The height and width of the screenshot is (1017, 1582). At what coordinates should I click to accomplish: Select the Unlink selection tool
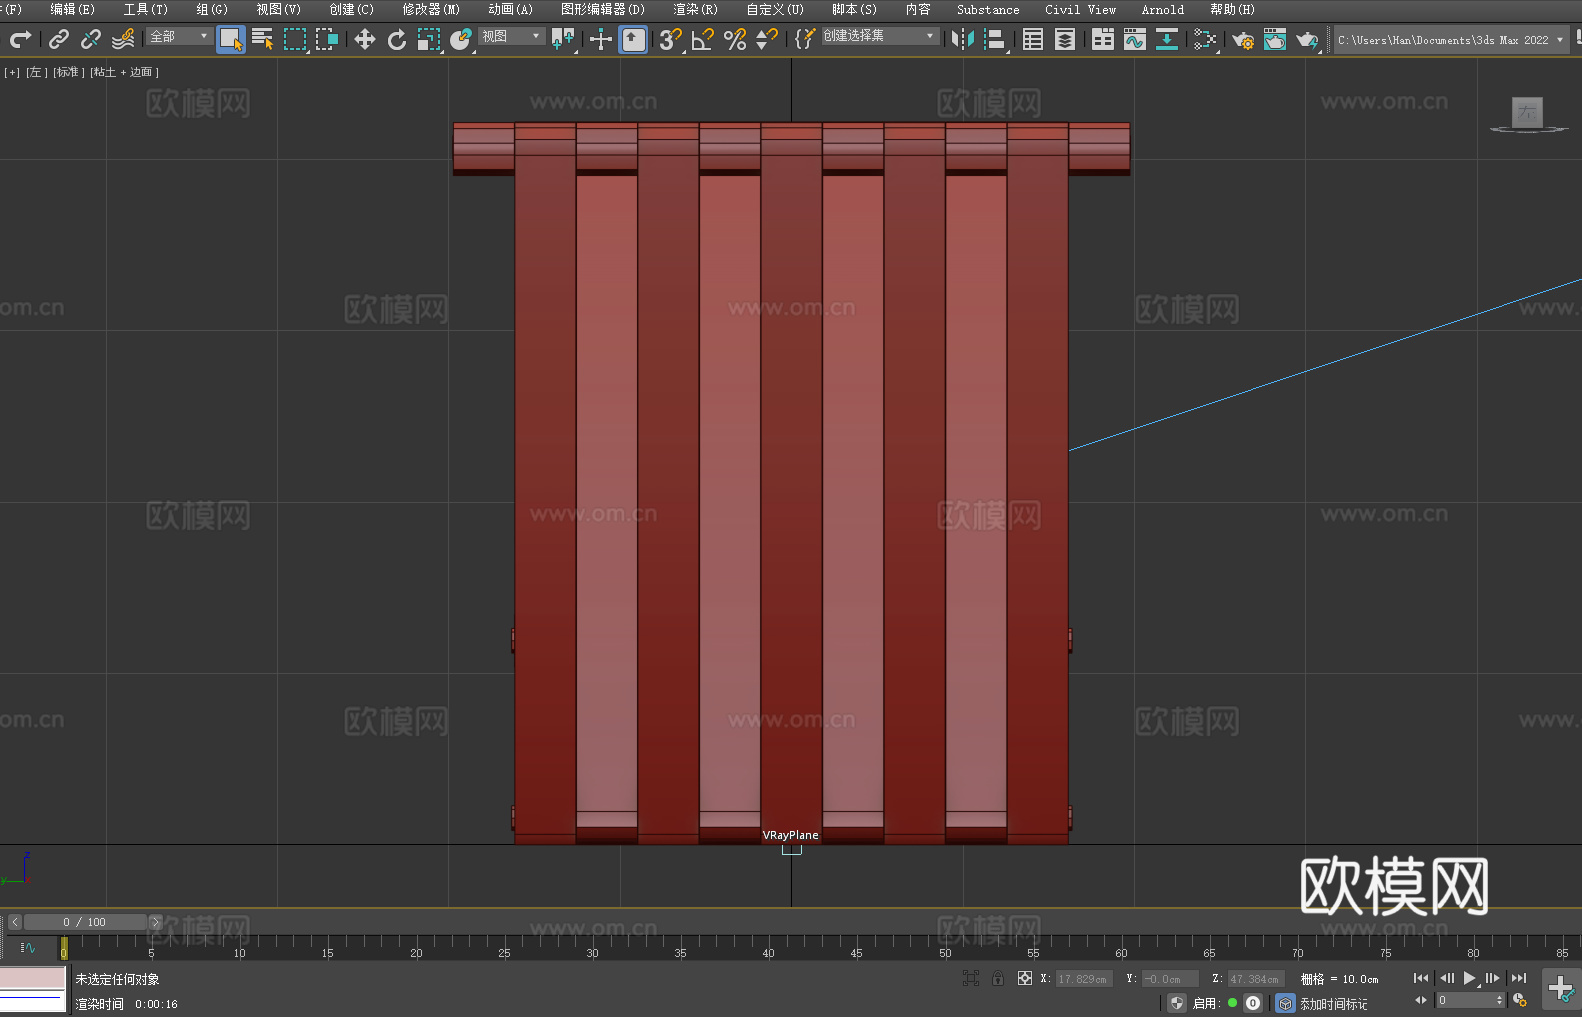pos(91,39)
